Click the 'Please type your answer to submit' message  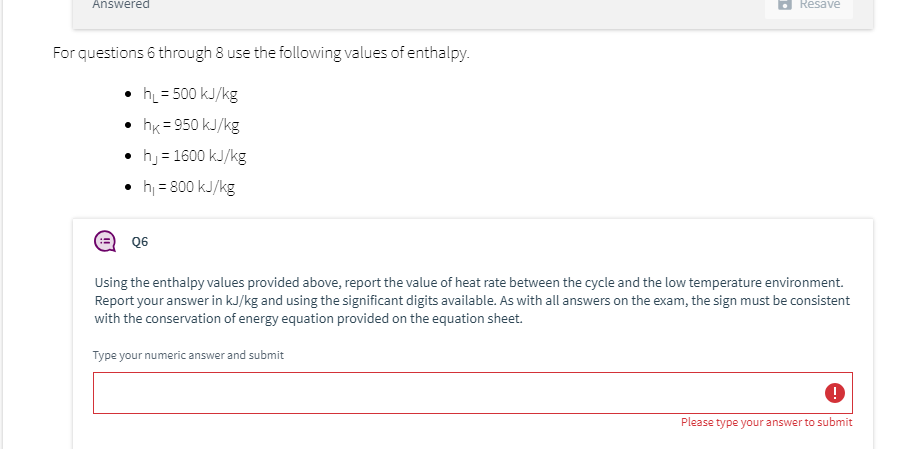[766, 422]
